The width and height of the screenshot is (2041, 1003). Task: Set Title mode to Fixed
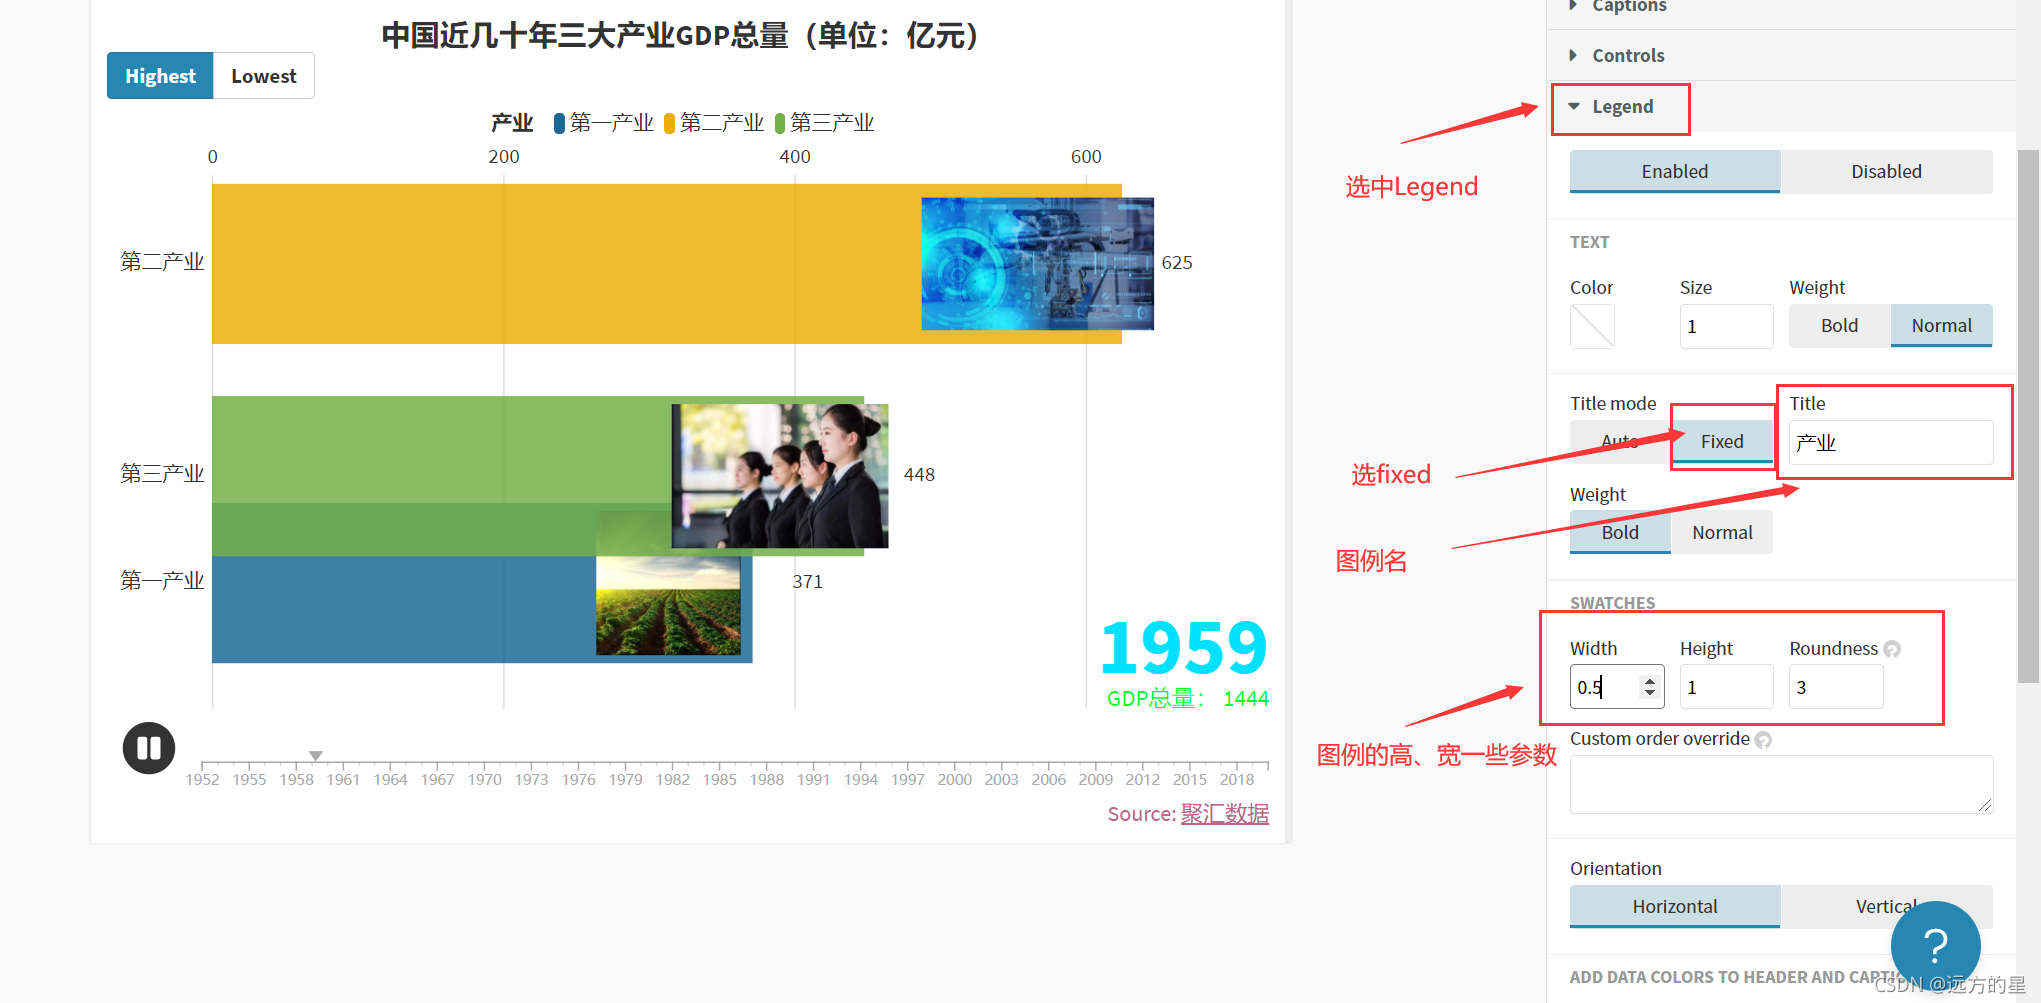coord(1722,442)
